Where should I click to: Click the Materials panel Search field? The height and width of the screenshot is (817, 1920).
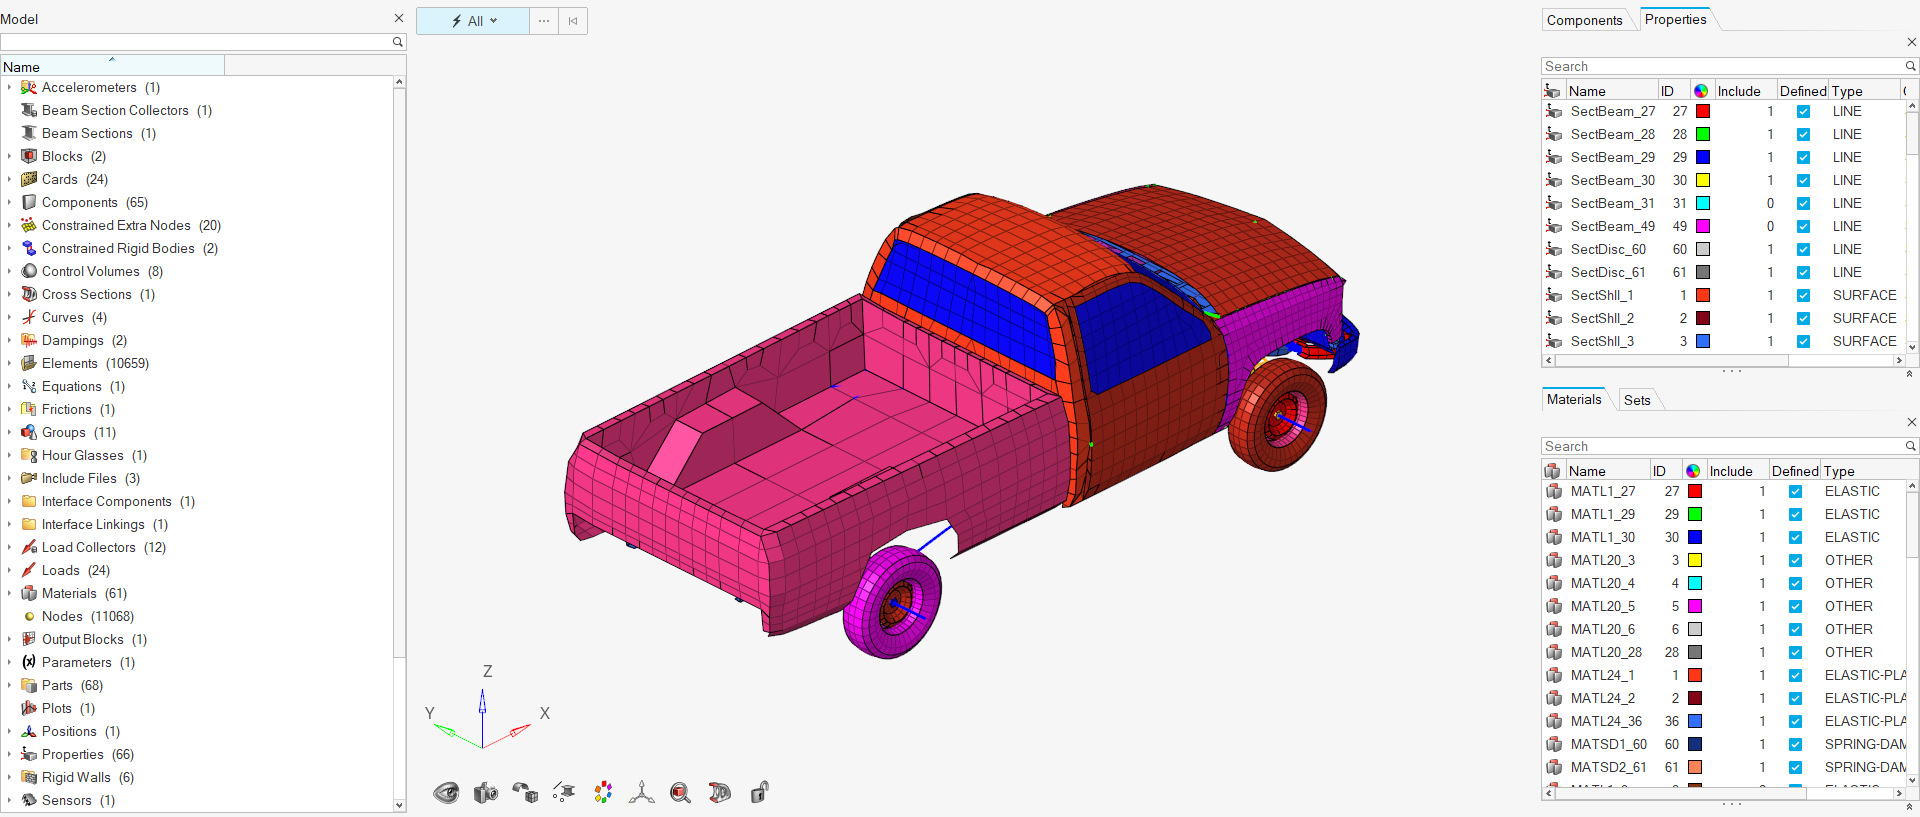coord(1722,447)
